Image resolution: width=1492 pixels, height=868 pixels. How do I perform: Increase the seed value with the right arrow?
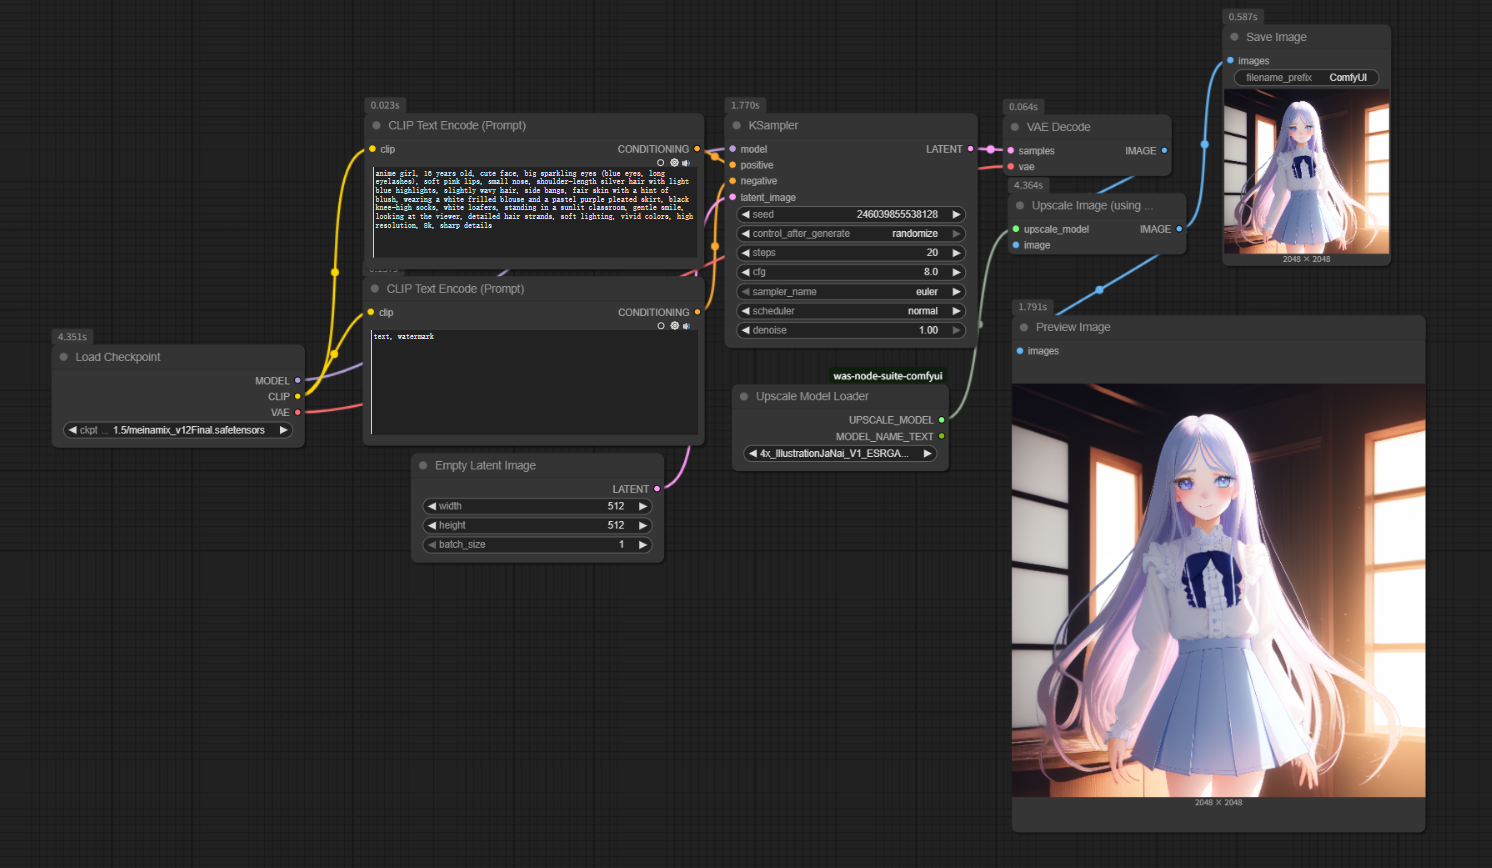956,214
